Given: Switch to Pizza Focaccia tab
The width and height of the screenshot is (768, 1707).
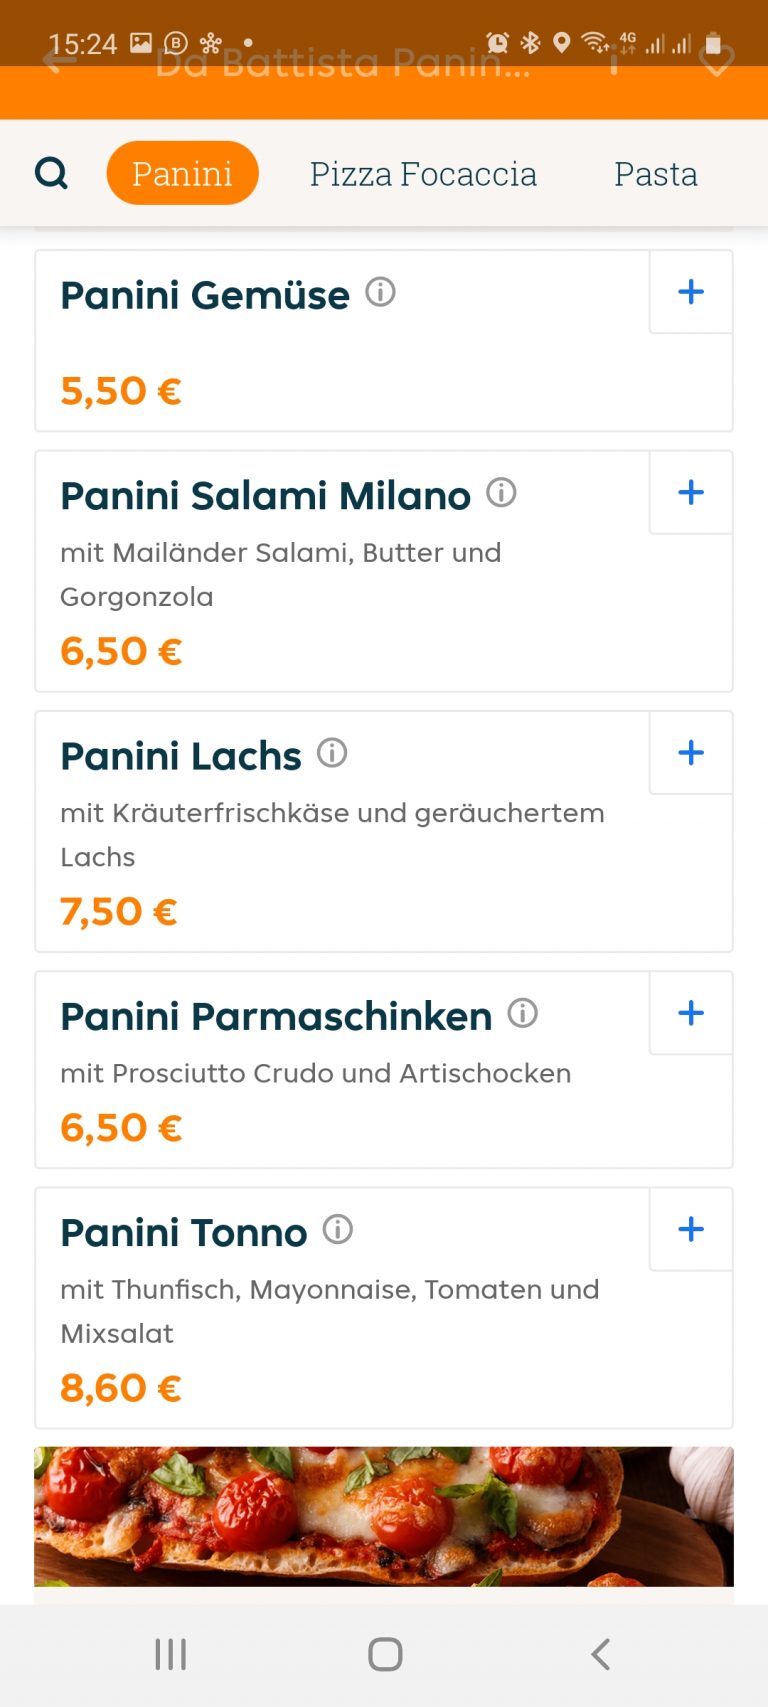Looking at the screenshot, I should click(x=423, y=174).
